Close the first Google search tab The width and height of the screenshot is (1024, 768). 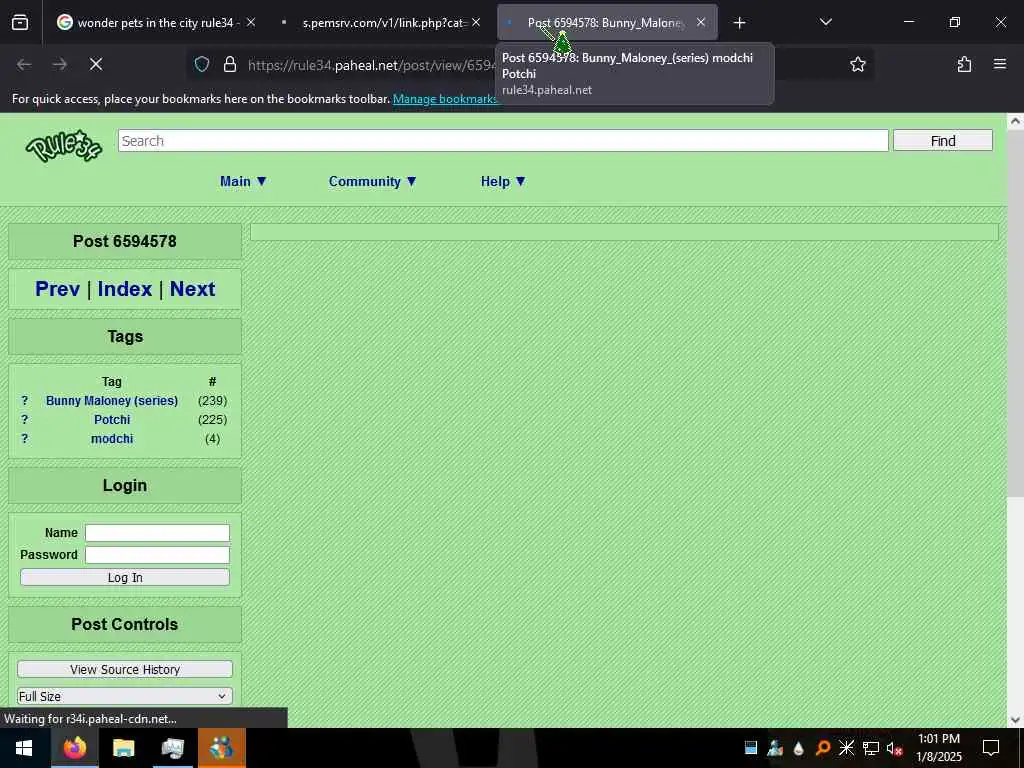tap(251, 22)
